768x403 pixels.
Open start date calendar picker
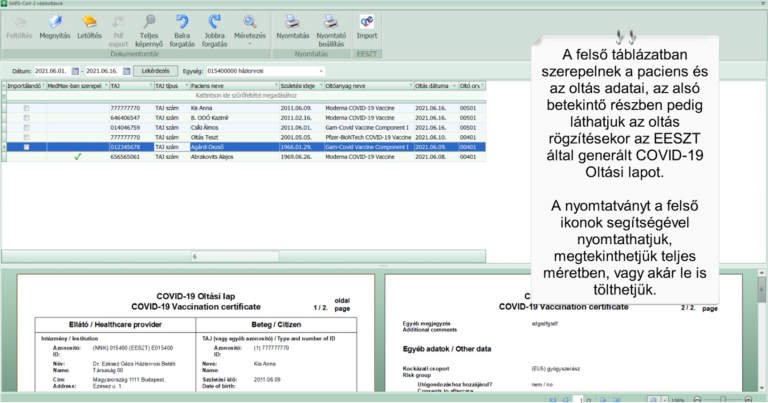click(74, 72)
